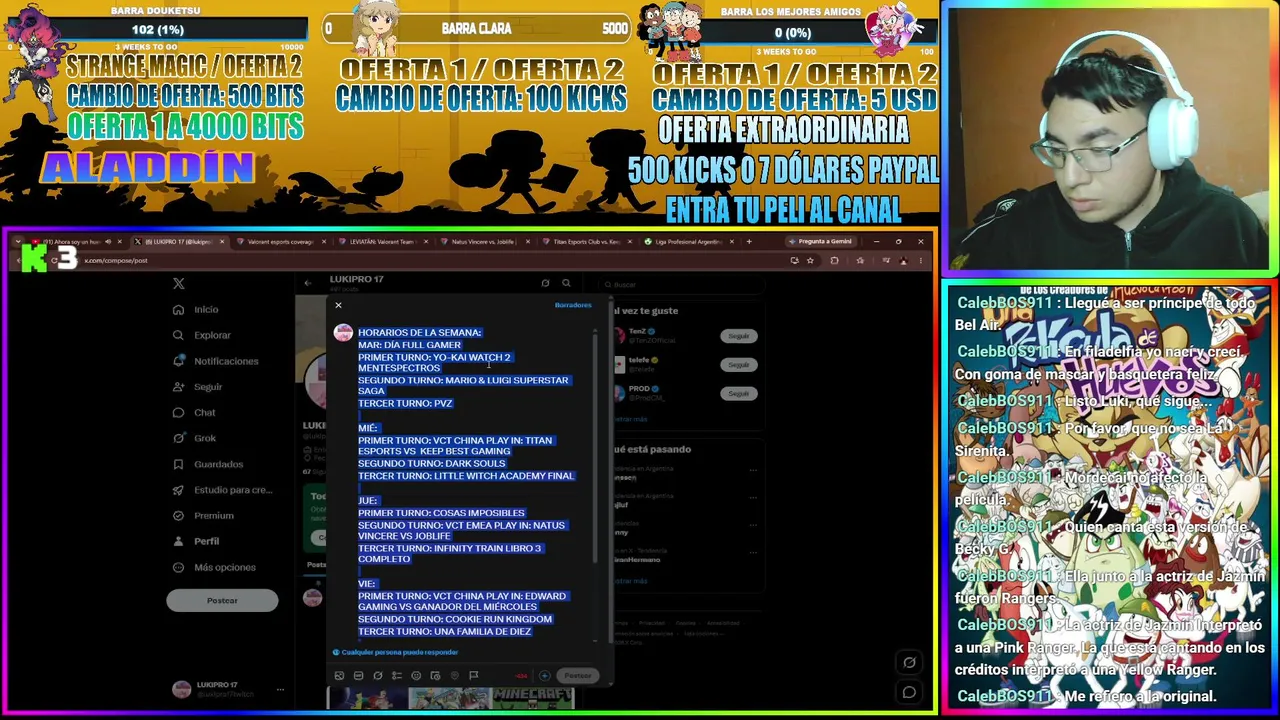This screenshot has height=720, width=1280.
Task: Click the Grok icon in profile header
Action: (545, 283)
